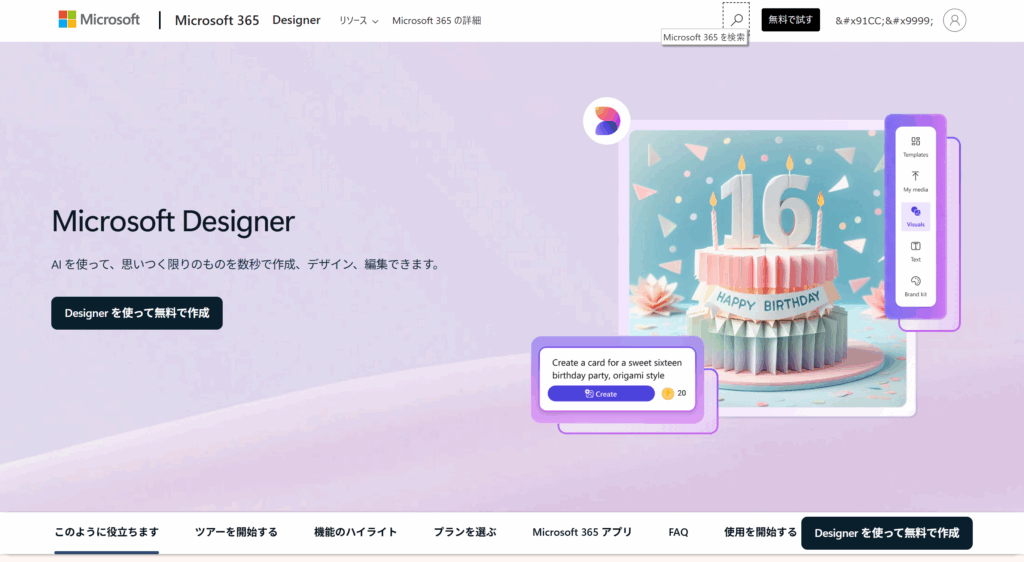The width and height of the screenshot is (1024, 562).
Task: Open the Microsoft 365 header link
Action: (217, 20)
